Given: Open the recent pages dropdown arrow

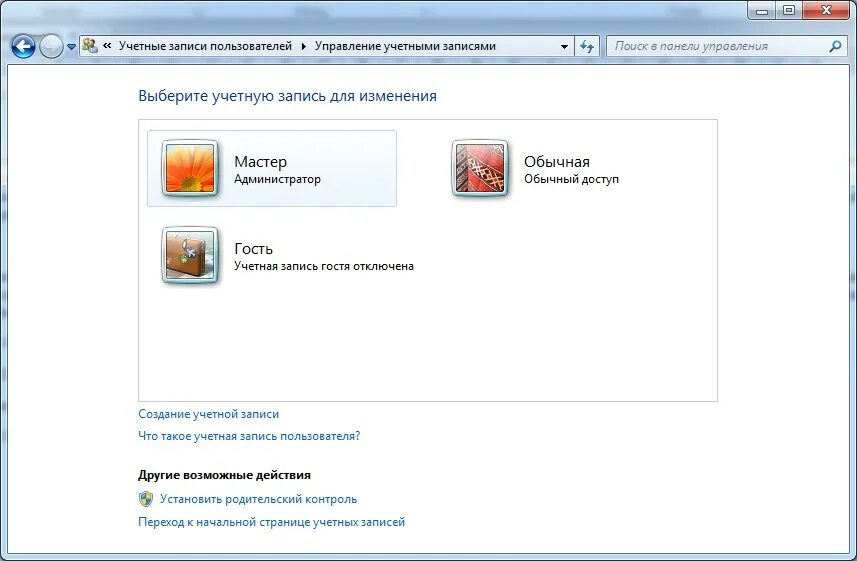Looking at the screenshot, I should (x=71, y=47).
